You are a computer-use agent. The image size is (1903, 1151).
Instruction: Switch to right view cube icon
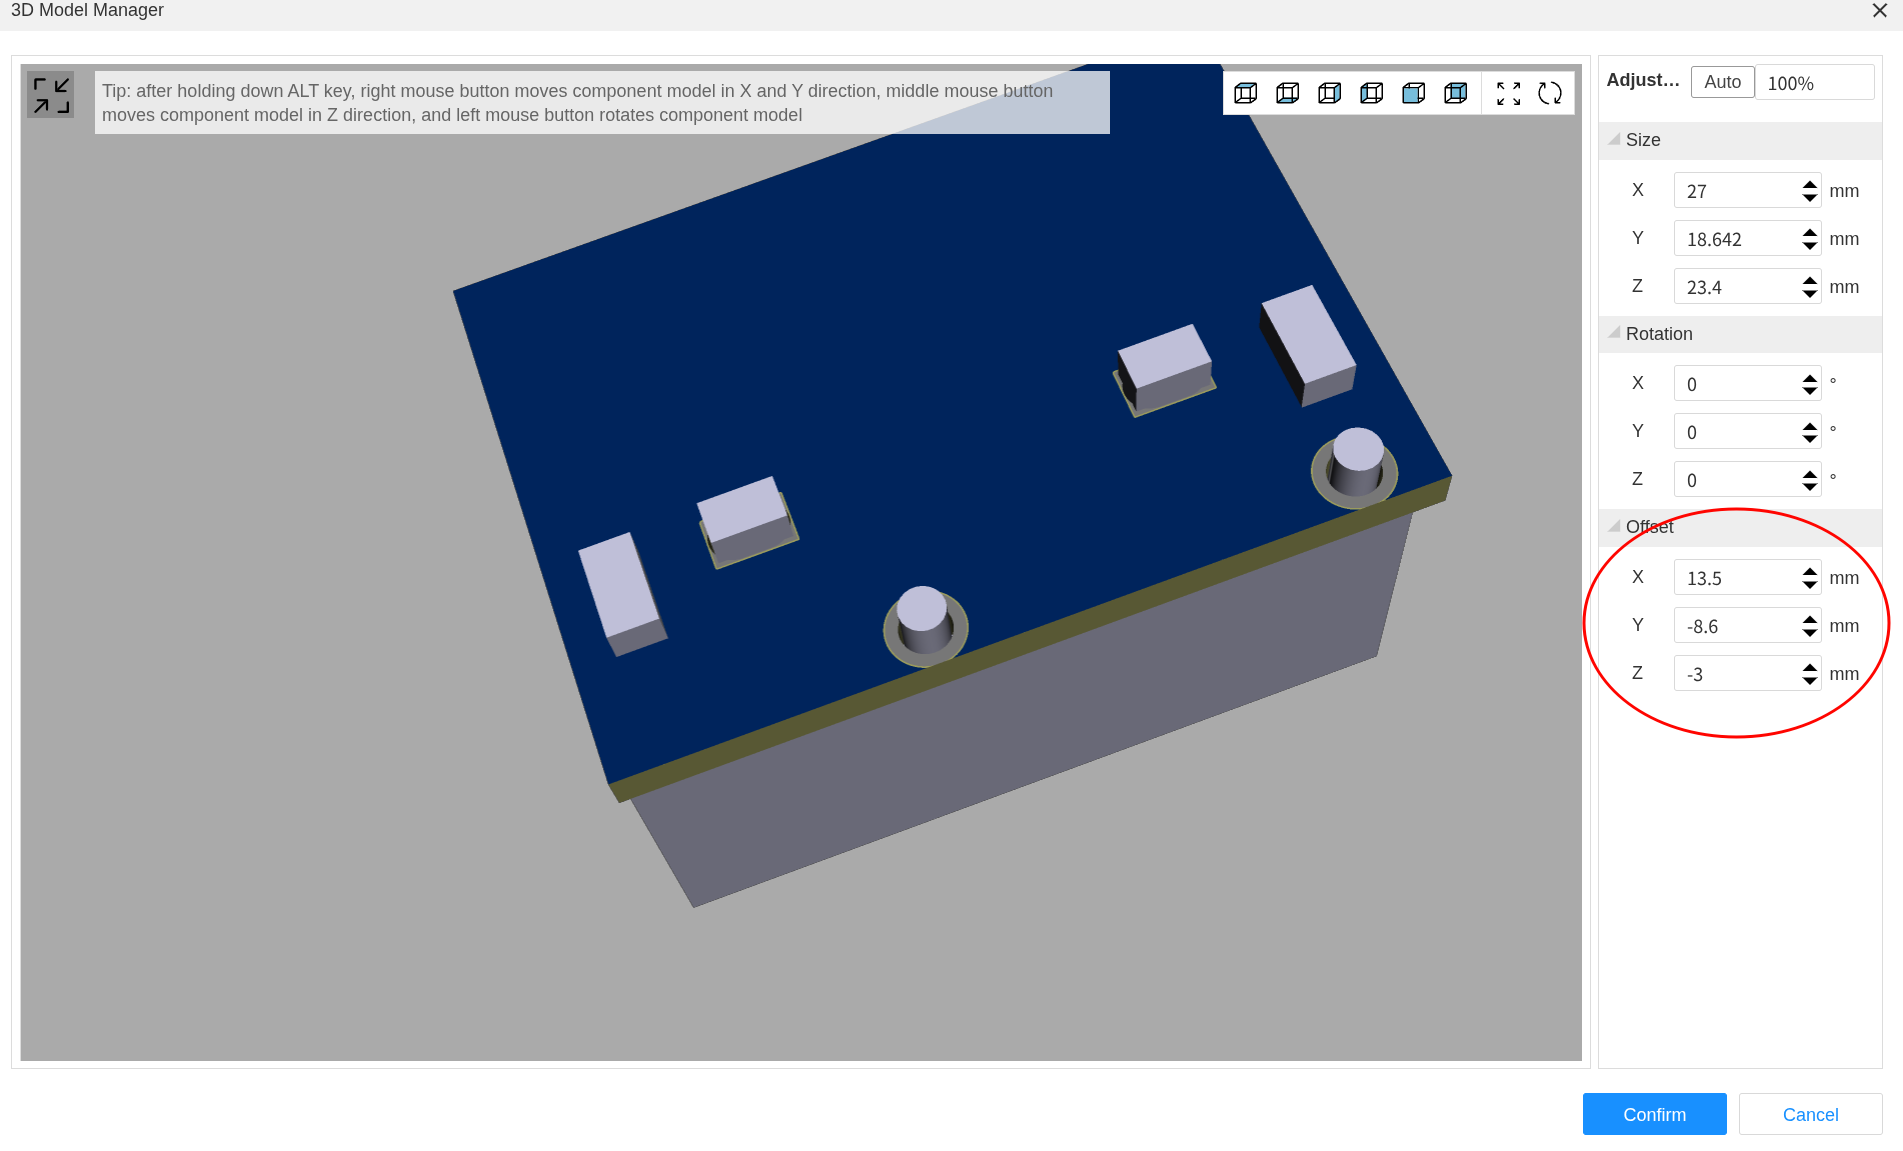point(1330,93)
